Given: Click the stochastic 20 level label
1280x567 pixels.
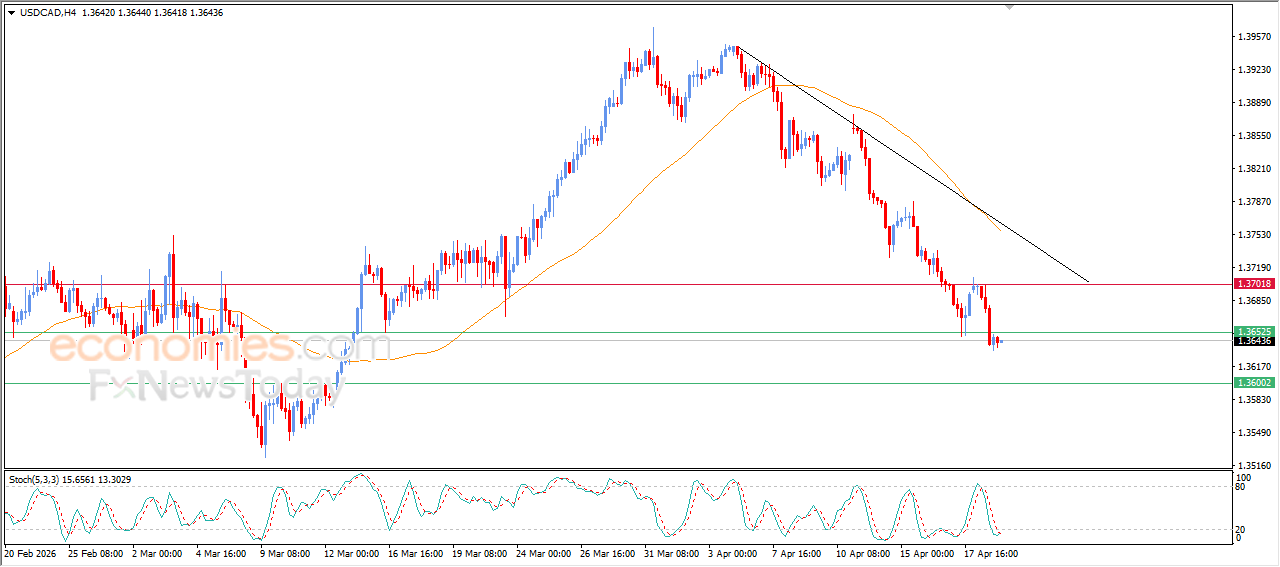Looking at the screenshot, I should coord(1242,529).
